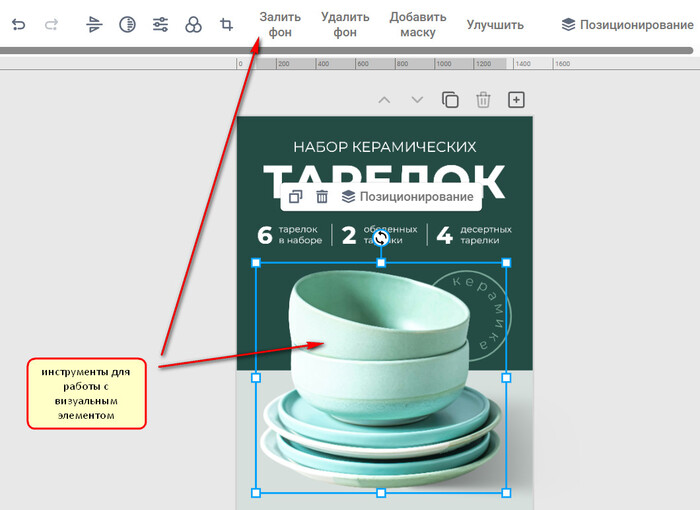
Task: Click the undo arrow icon
Action: (x=18, y=25)
